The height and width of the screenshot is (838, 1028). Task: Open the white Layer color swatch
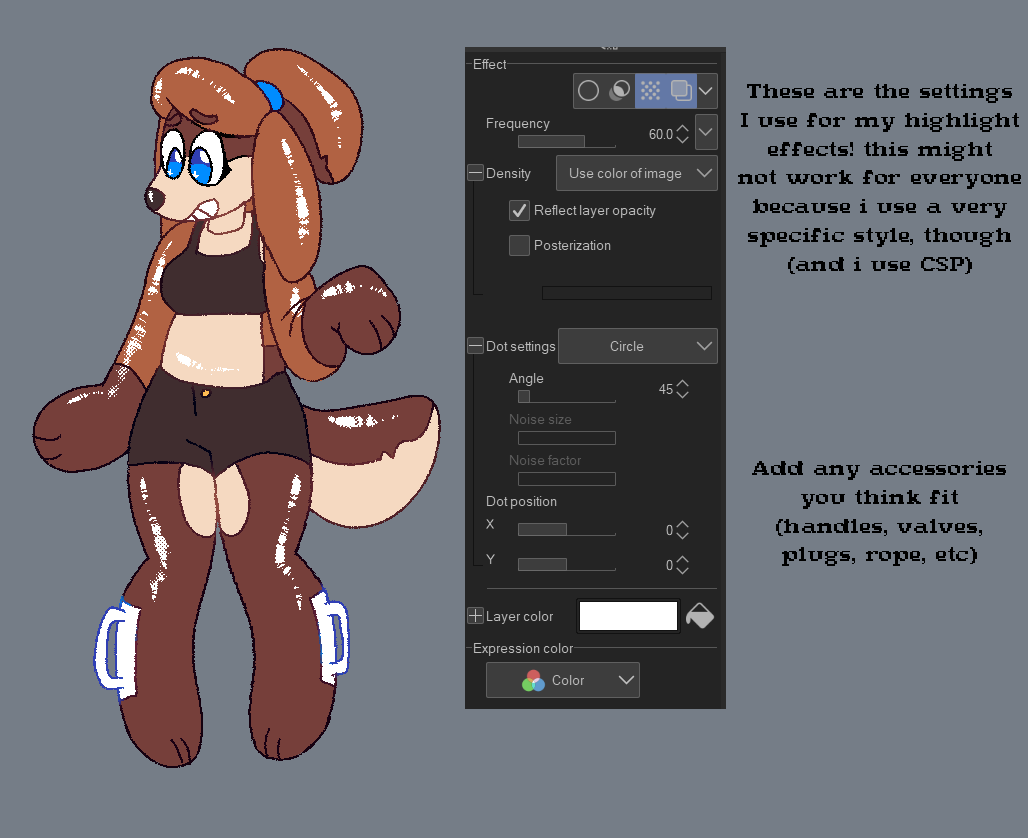pos(628,616)
